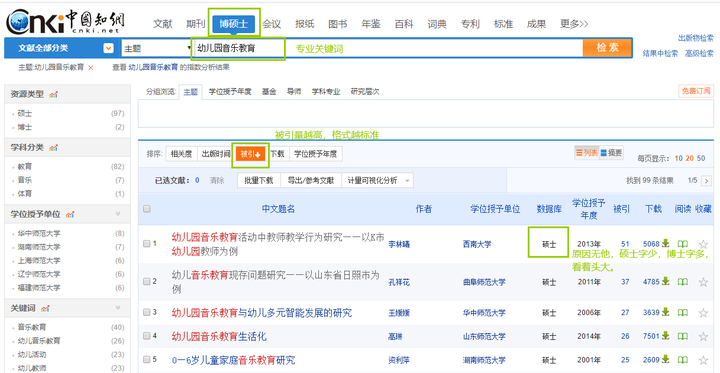The image size is (720, 373).
Task: Open chart icon beside 学位授予单位
Action: [x=70, y=214]
